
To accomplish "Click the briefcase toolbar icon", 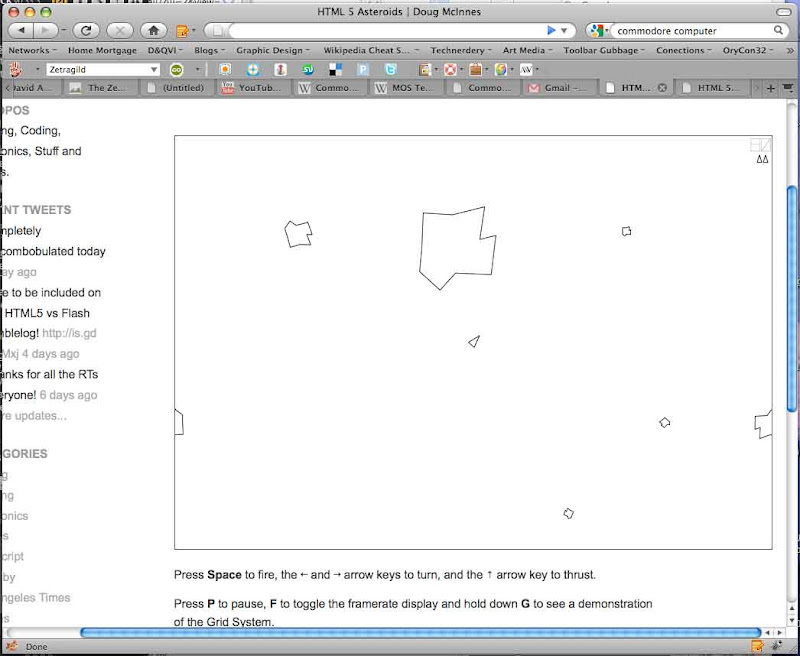I will pos(476,69).
